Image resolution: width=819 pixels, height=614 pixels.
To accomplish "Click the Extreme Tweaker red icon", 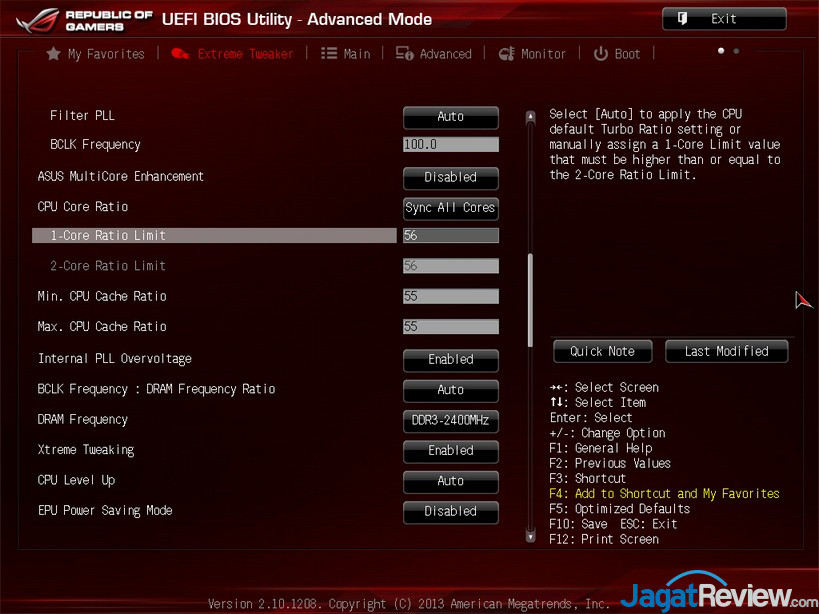I will click(180, 53).
